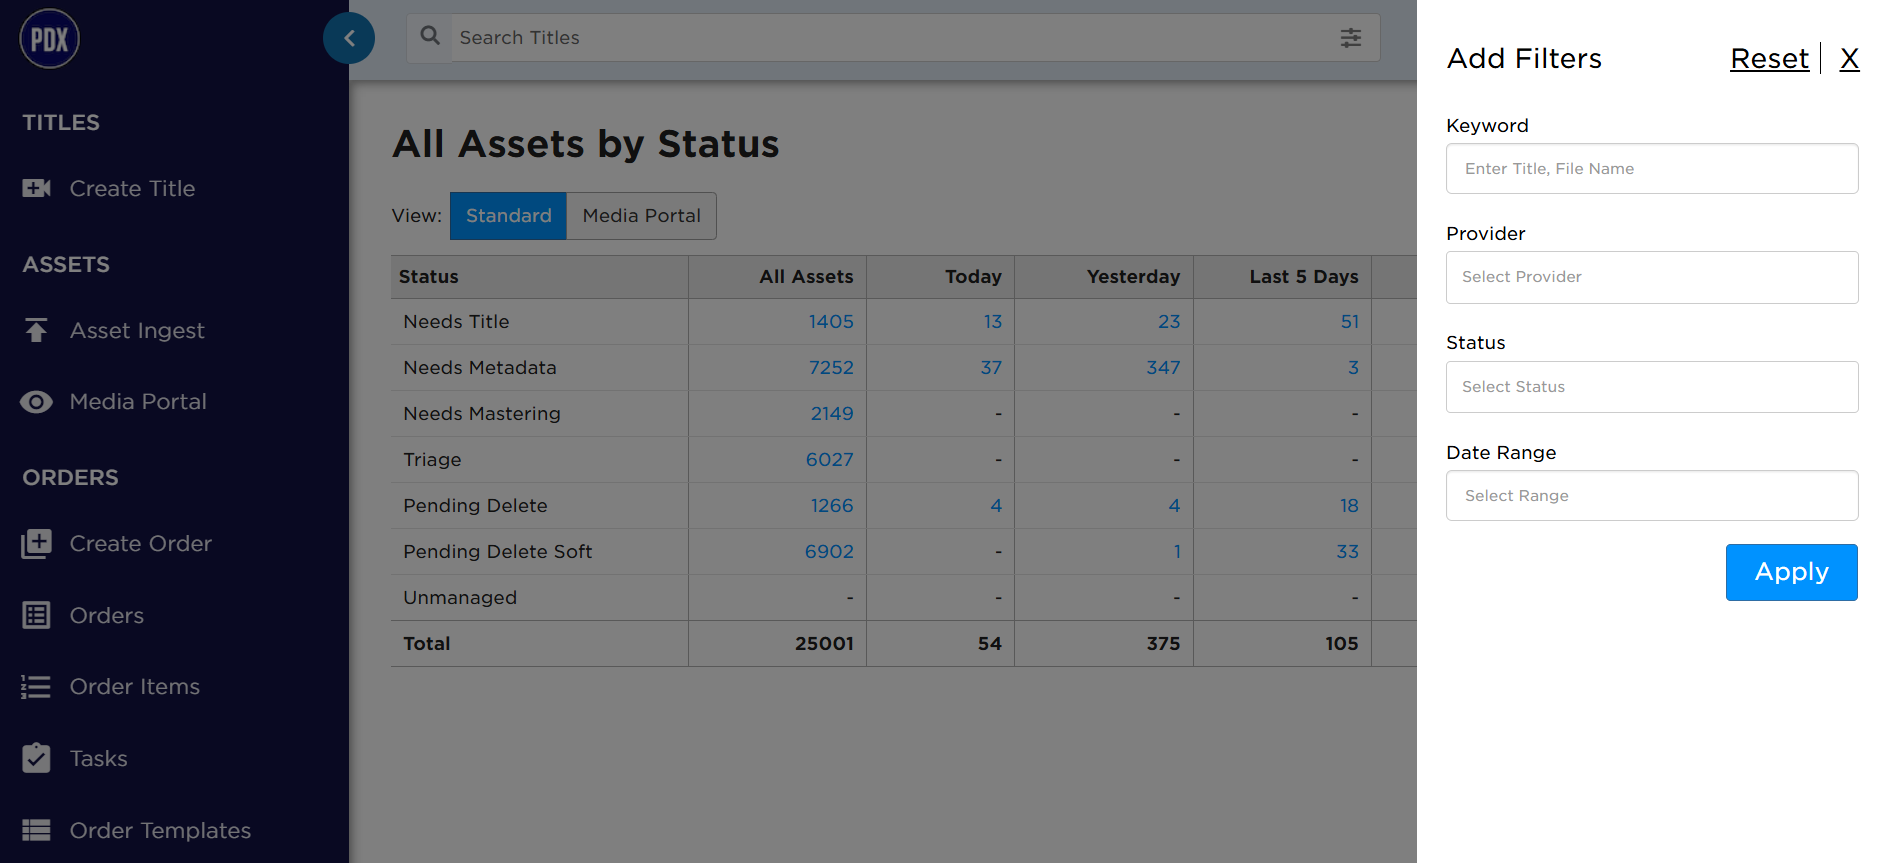The height and width of the screenshot is (863, 1897).
Task: Click the PDX logo icon
Action: pyautogui.click(x=49, y=39)
